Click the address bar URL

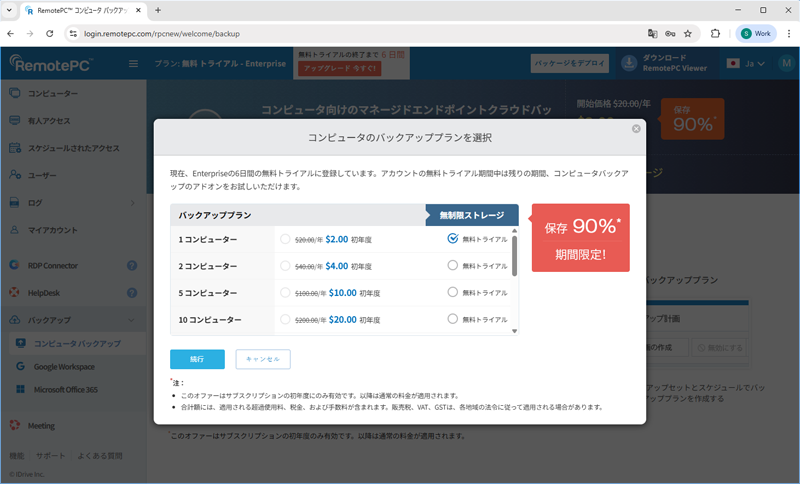162,34
